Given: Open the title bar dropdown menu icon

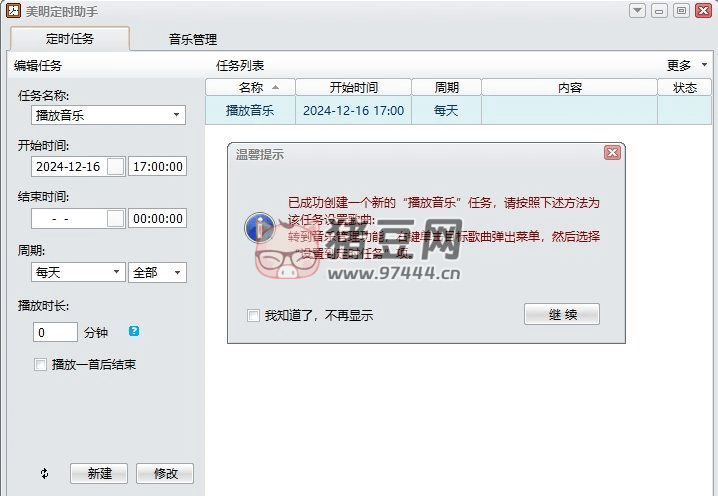Looking at the screenshot, I should click(x=637, y=10).
